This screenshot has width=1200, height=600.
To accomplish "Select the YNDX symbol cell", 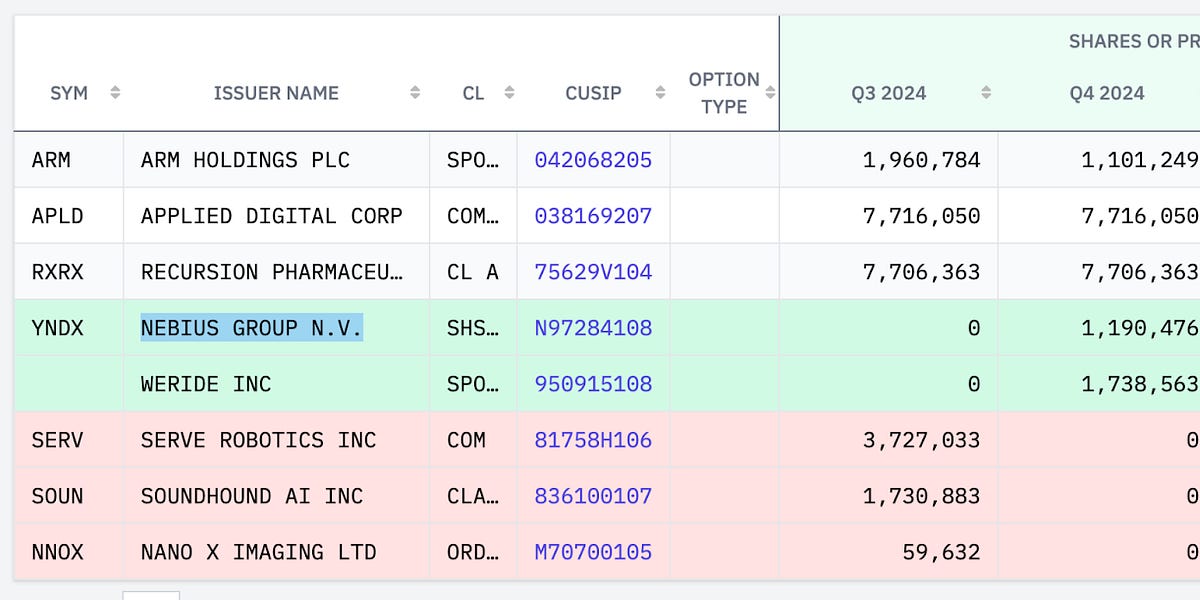I will [69, 328].
